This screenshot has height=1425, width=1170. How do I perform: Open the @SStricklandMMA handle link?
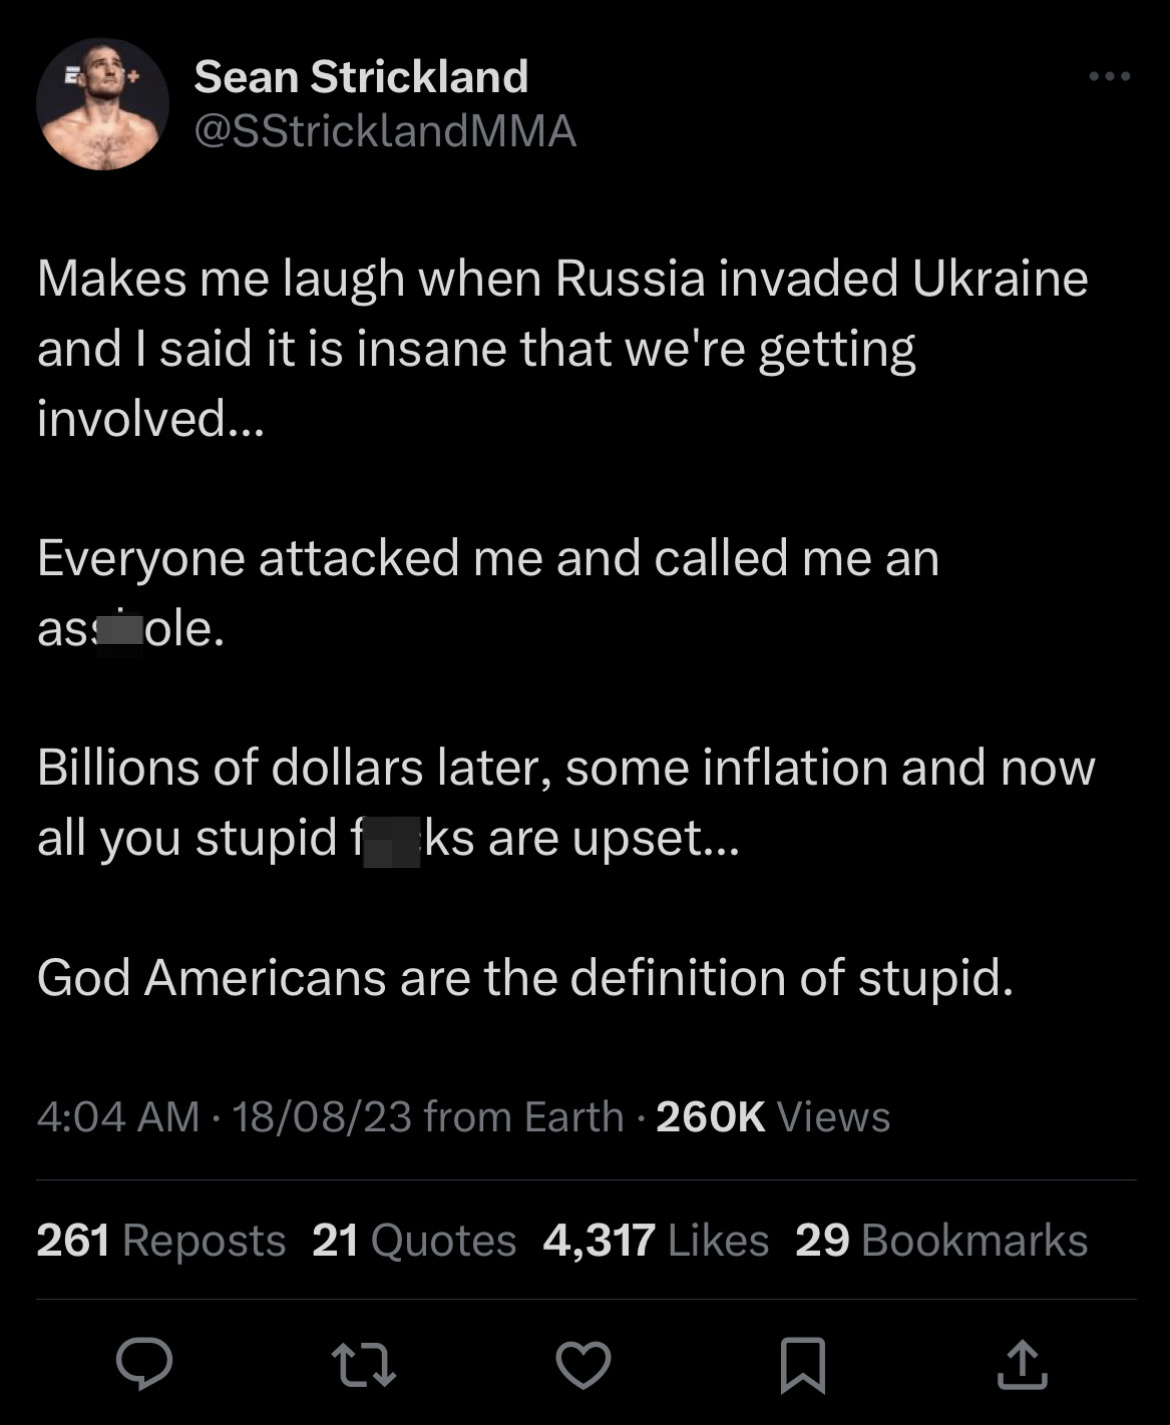pyautogui.click(x=385, y=131)
